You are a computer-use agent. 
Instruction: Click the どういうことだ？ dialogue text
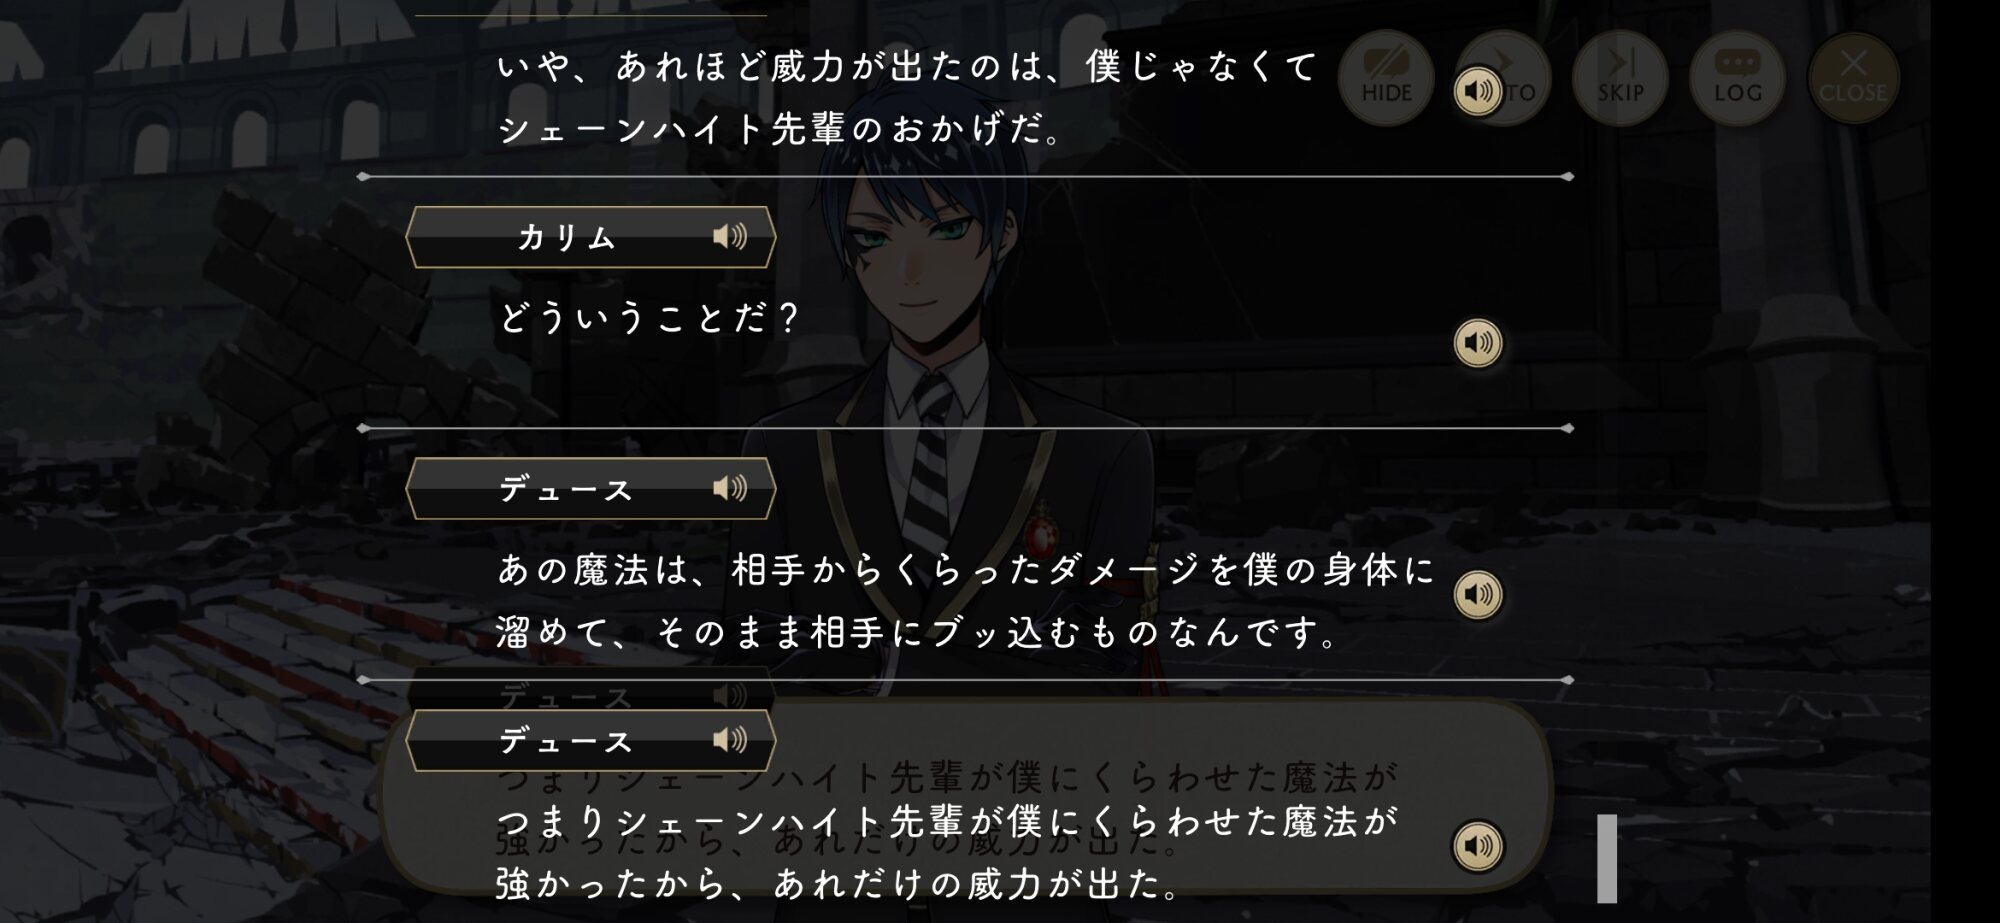click(649, 318)
